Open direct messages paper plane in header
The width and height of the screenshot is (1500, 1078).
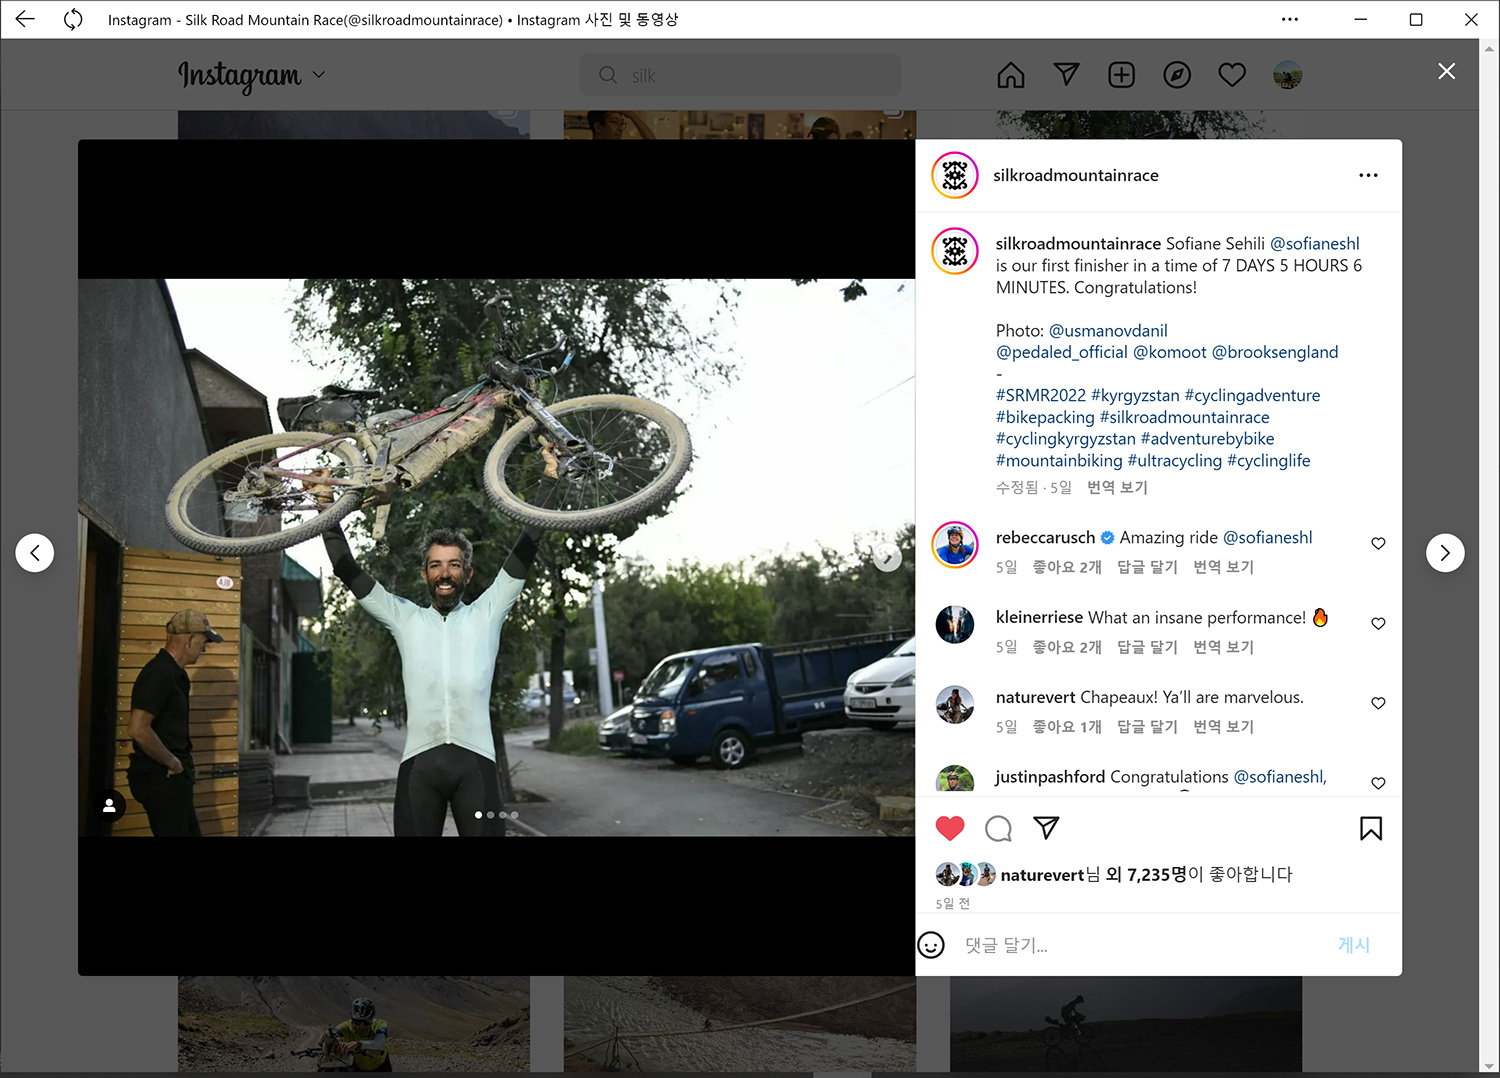tap(1067, 75)
